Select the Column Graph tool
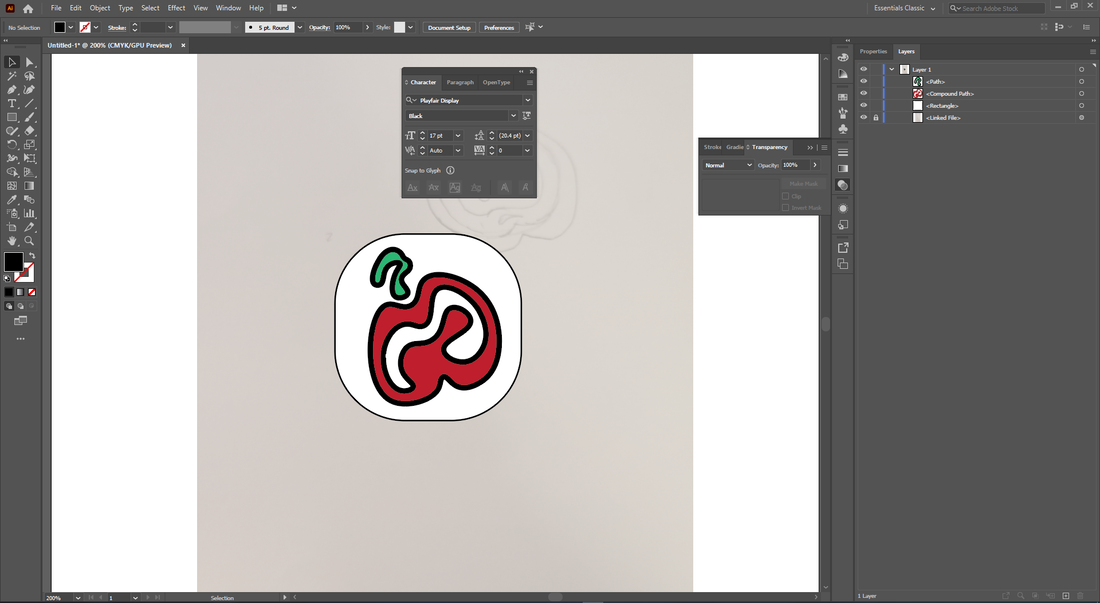Screen dimensions: 1100x603 click(29, 213)
